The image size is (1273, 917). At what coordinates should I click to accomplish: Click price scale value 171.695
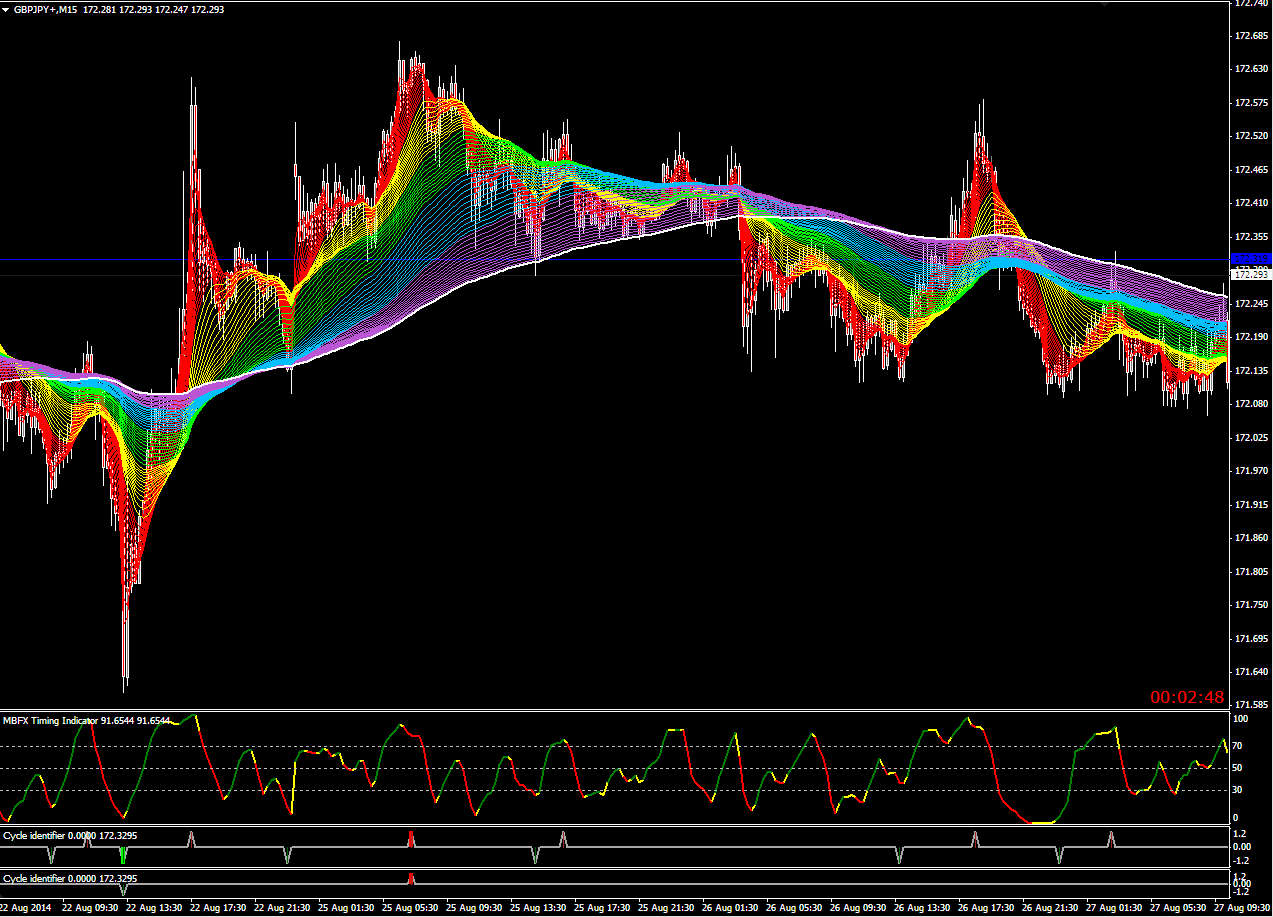pos(1250,639)
